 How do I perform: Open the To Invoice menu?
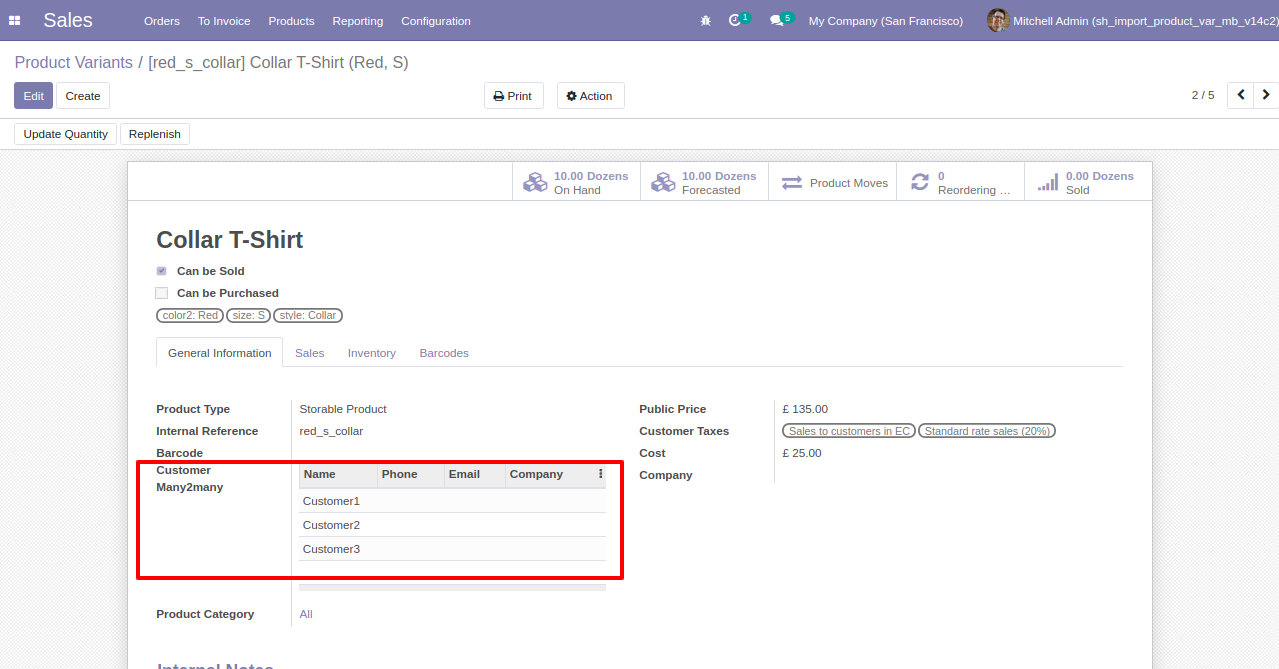[x=224, y=21]
